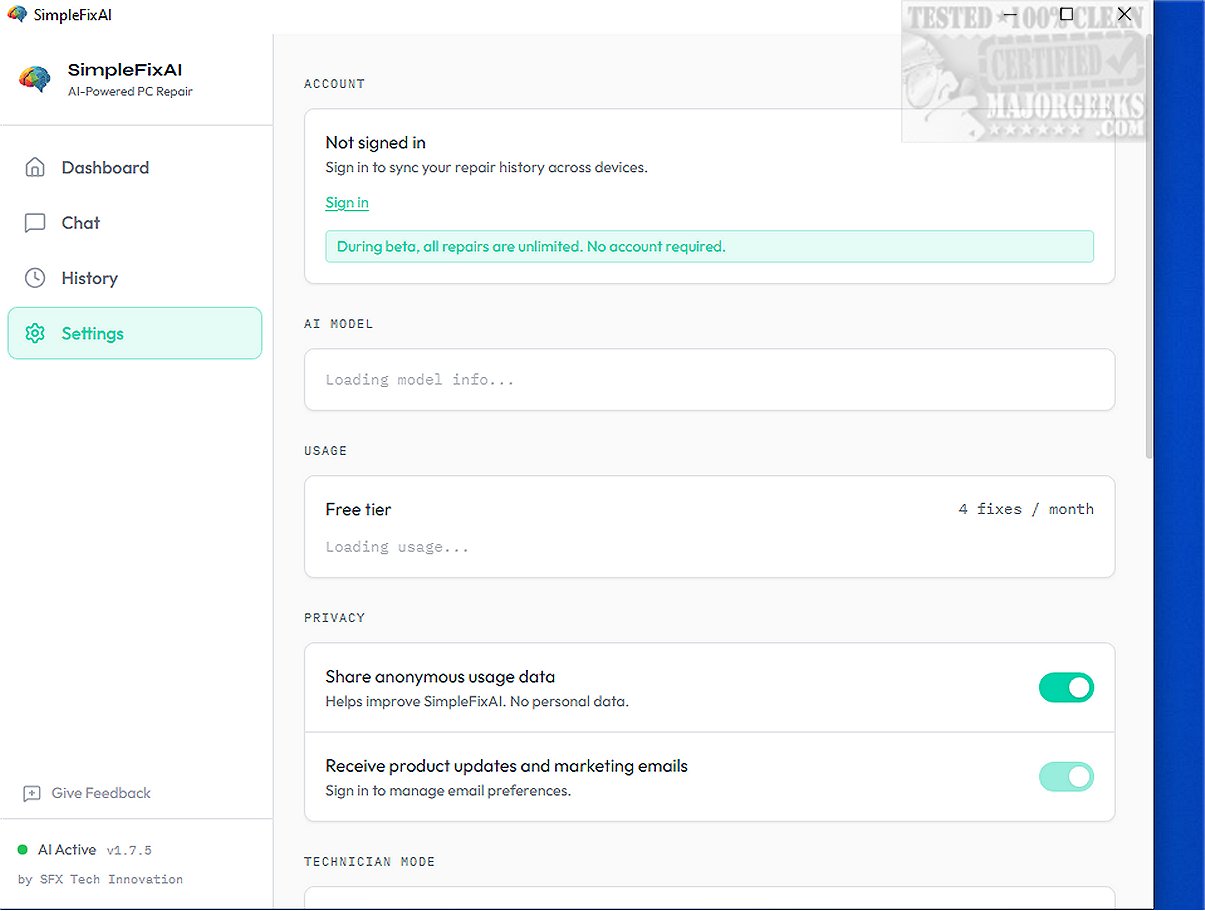Click the Settings gear icon

[35, 333]
